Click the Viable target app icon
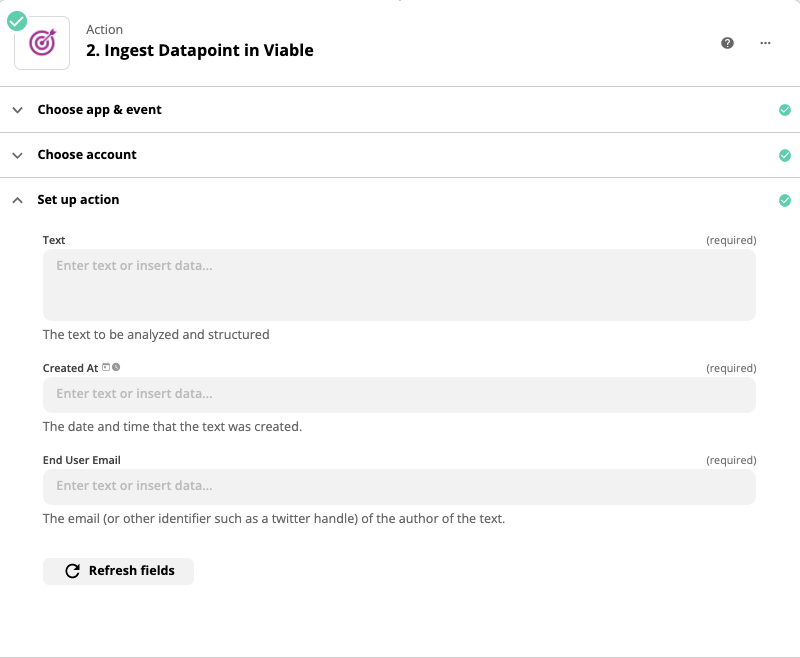This screenshot has height=658, width=800. (x=42, y=43)
